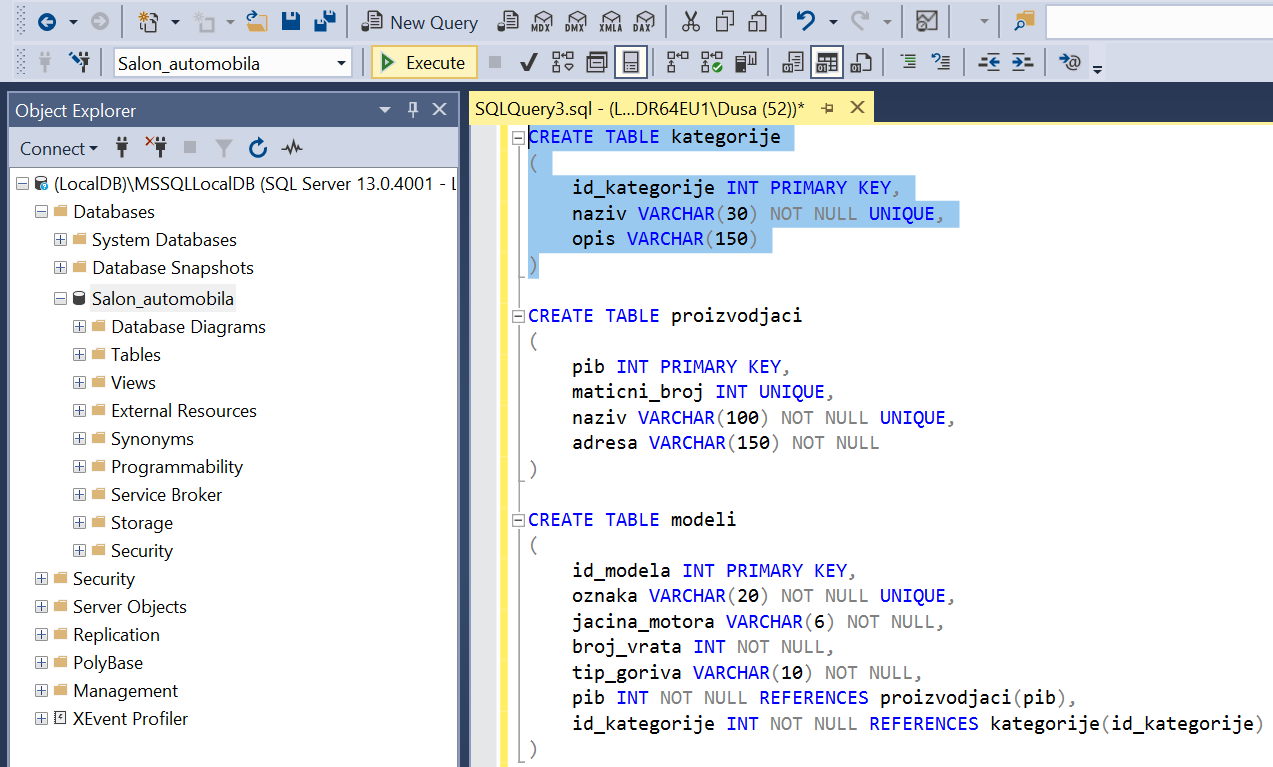
Task: Comment out the selected lines
Action: (908, 63)
